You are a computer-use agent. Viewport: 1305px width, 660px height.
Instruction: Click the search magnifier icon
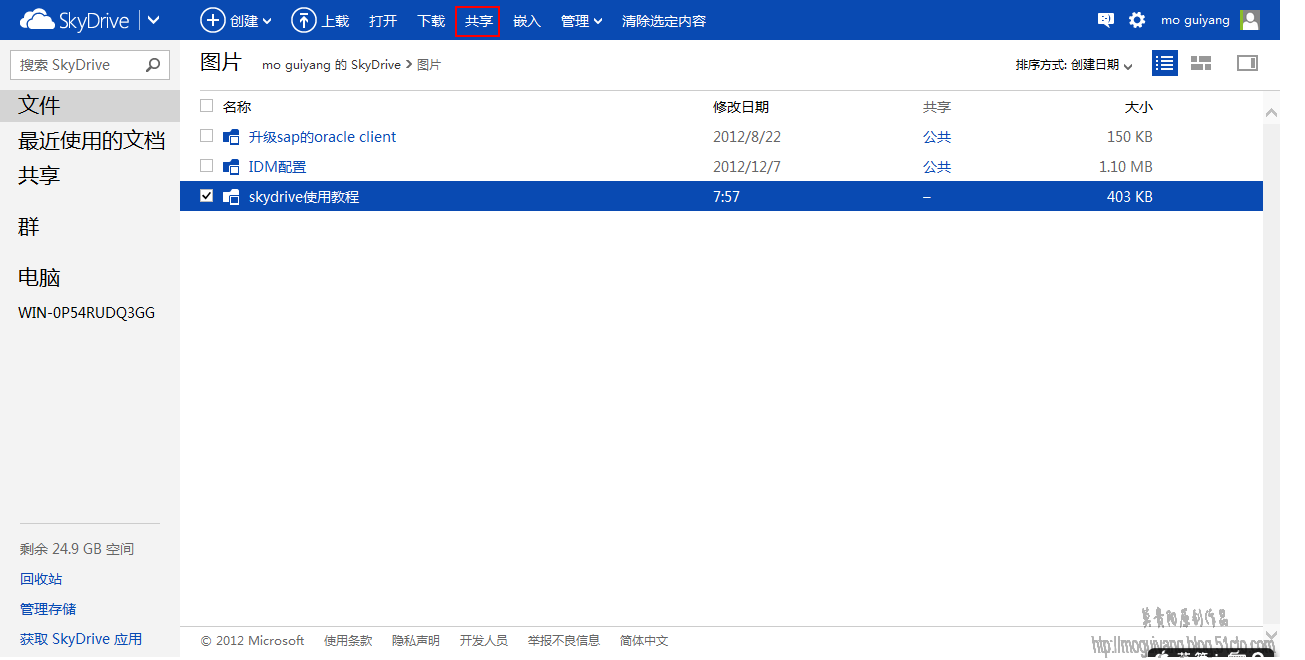tap(153, 65)
